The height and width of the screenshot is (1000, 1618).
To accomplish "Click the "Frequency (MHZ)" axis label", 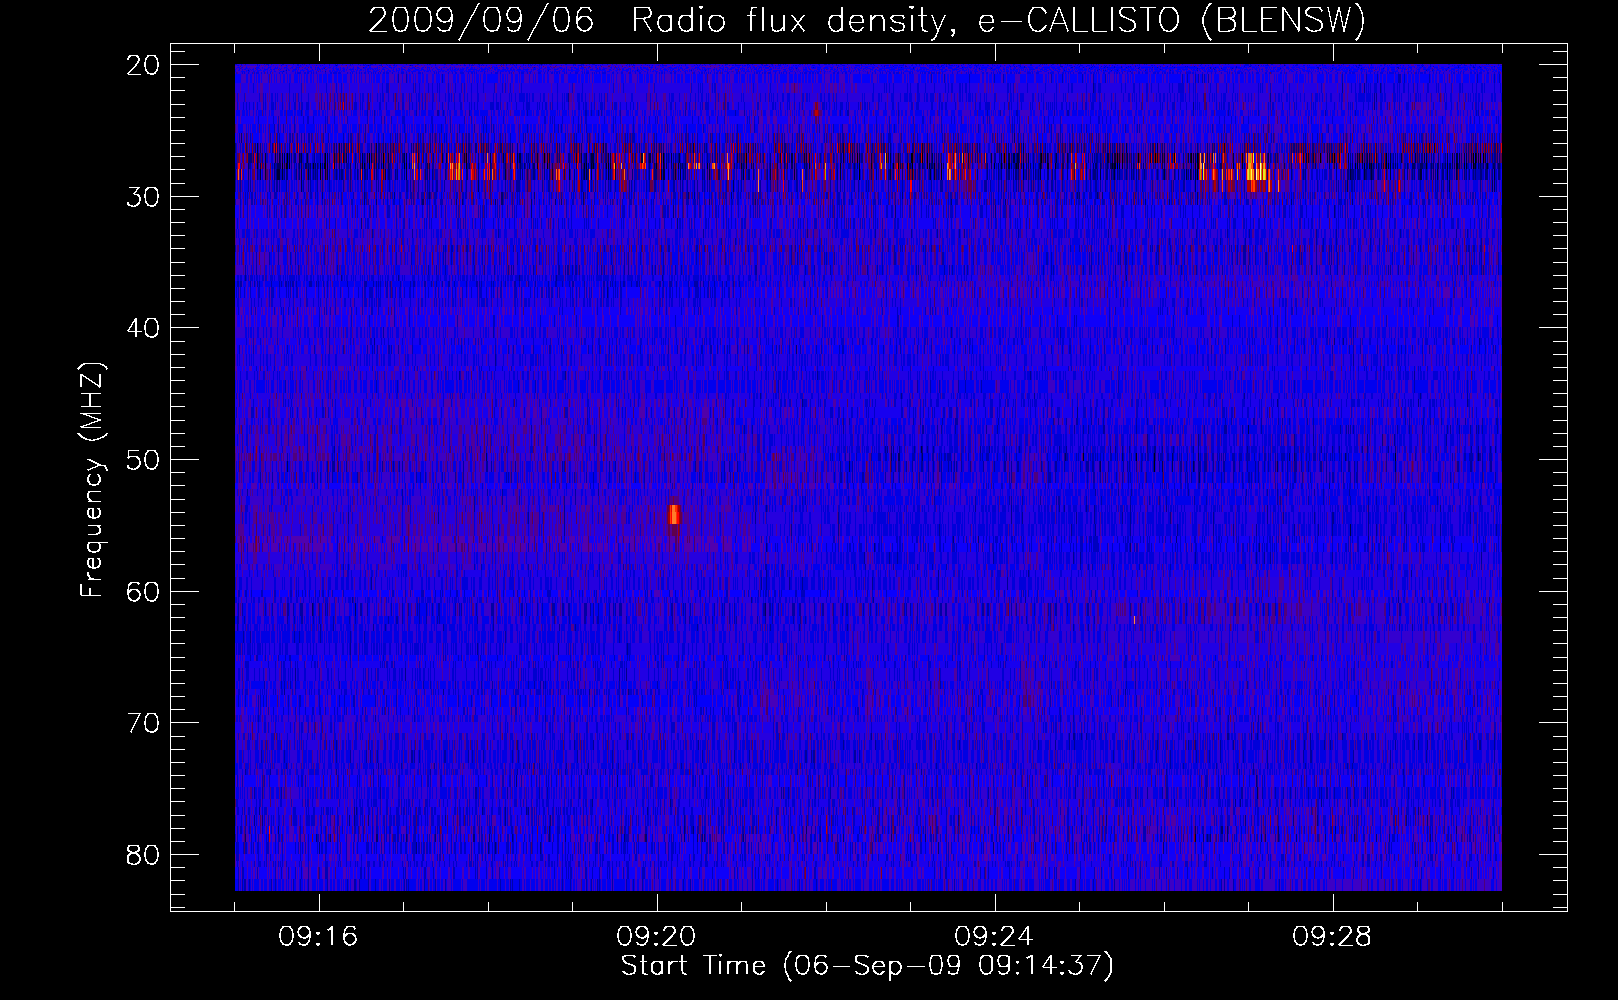I will coord(92,480).
